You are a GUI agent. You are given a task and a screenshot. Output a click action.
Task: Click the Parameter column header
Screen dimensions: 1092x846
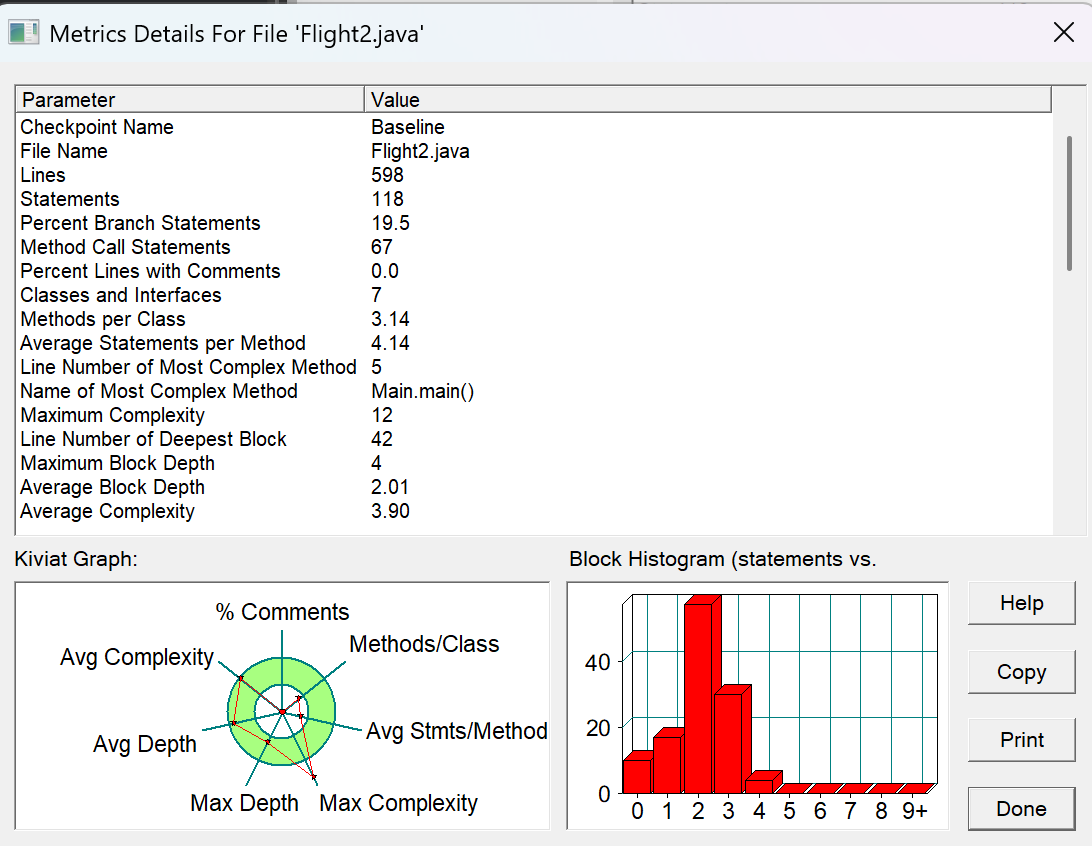point(189,100)
